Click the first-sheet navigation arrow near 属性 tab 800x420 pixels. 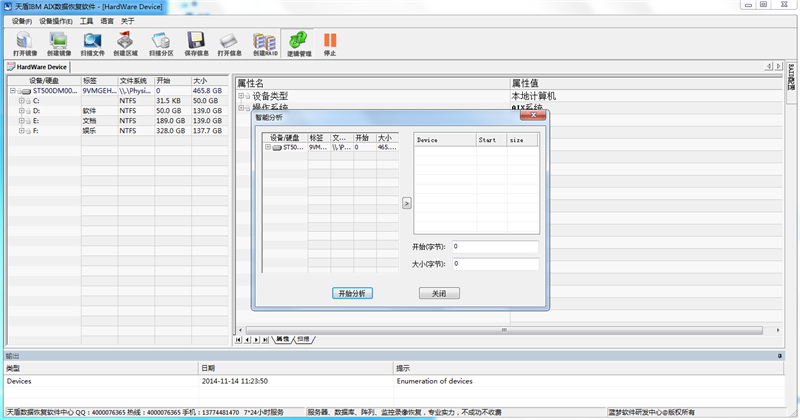pyautogui.click(x=238, y=340)
